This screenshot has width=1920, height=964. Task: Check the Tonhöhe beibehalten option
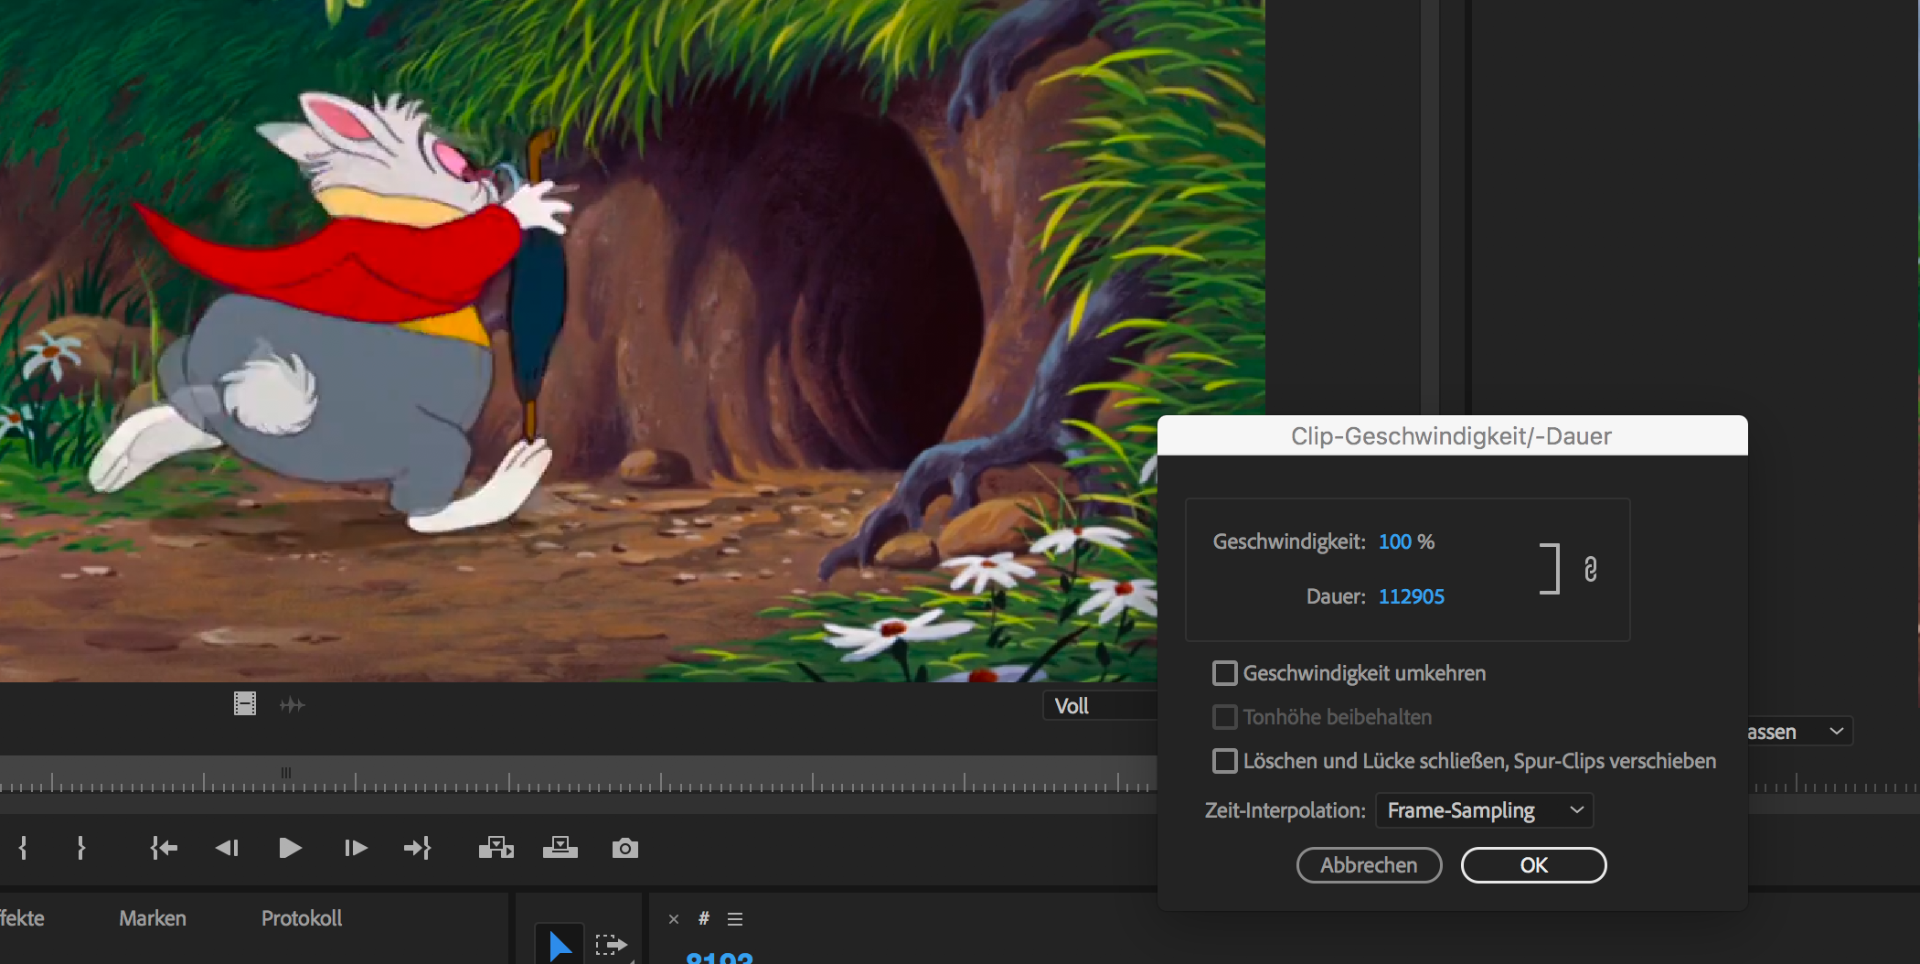point(1225,717)
